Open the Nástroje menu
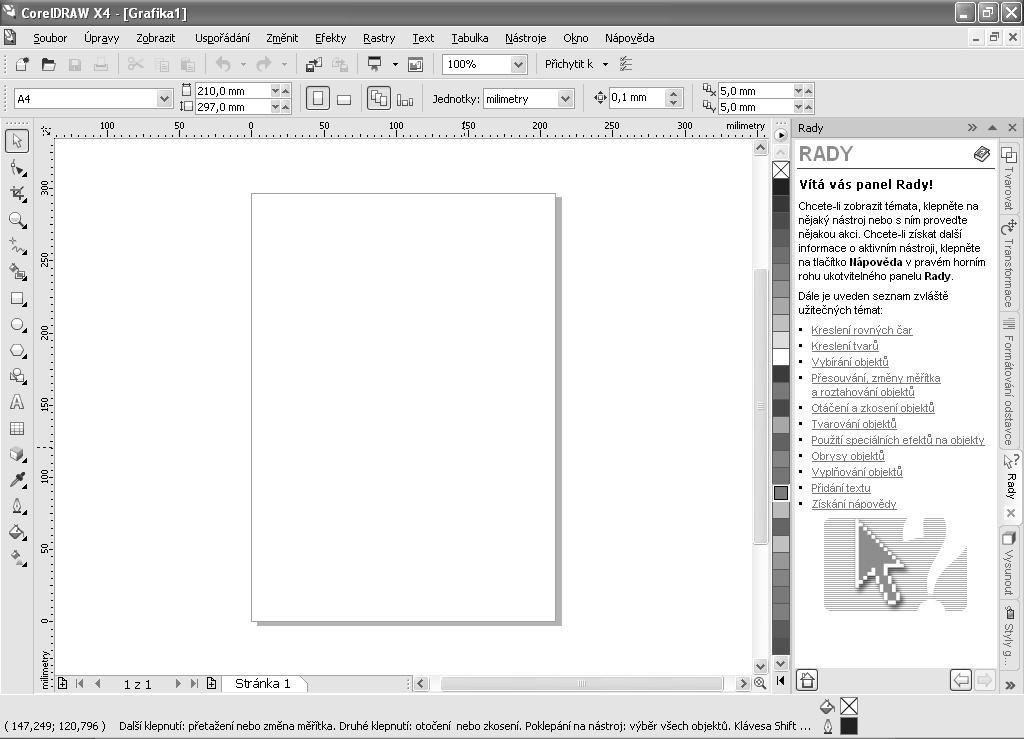 pos(526,38)
